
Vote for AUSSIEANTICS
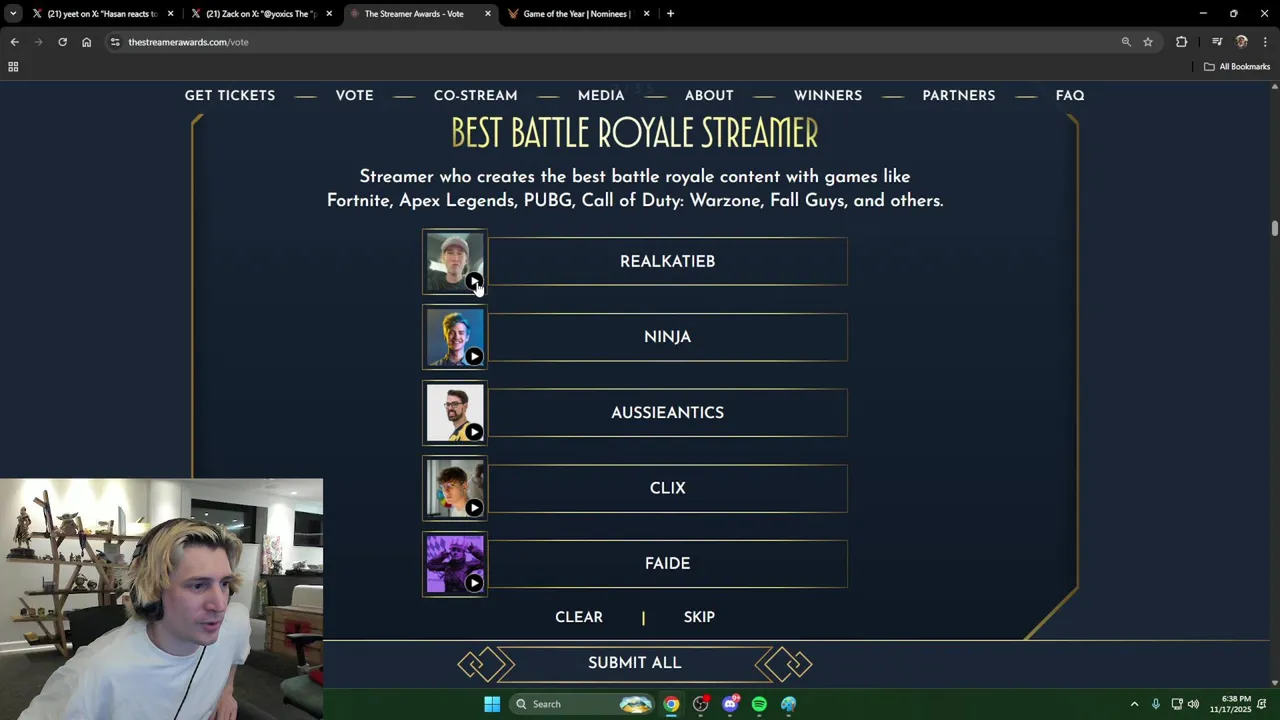pyautogui.click(x=667, y=412)
